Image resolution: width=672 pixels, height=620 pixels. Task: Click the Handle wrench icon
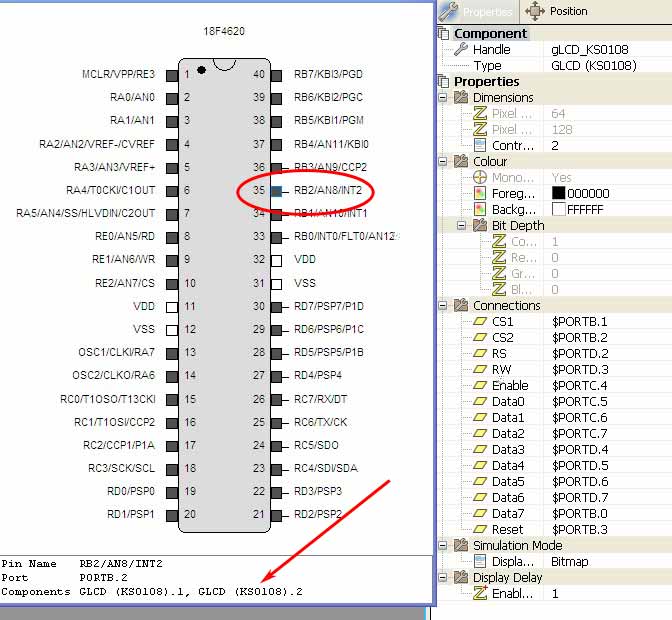461,49
